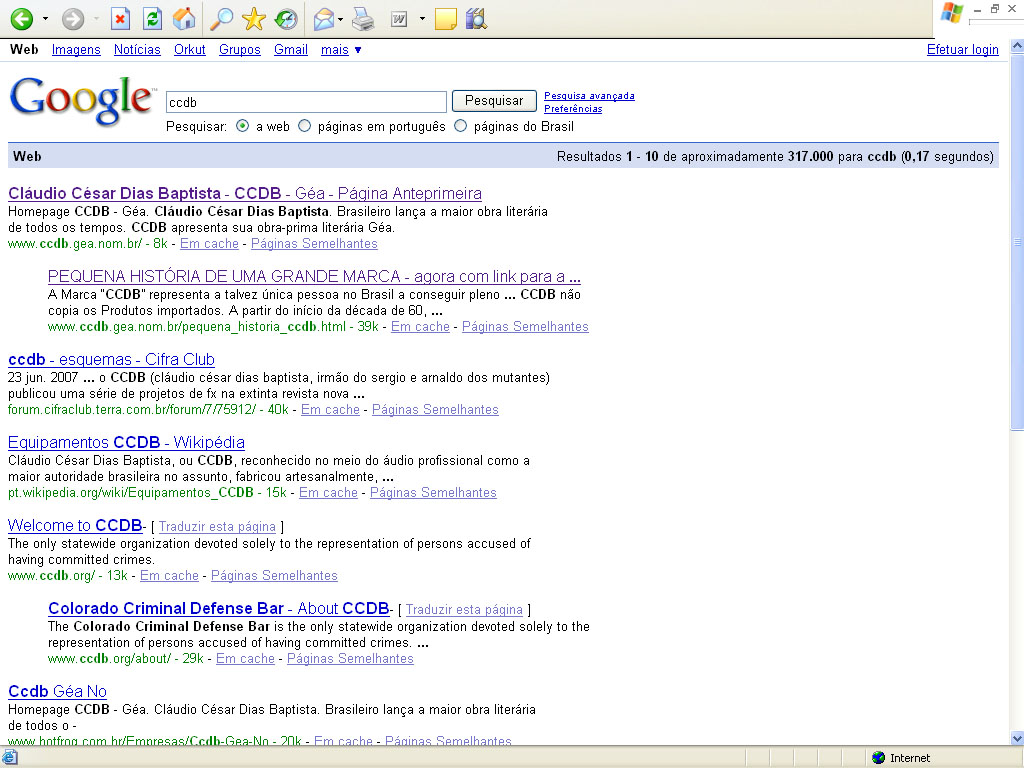Click the search field containing 'ccdb'
The height and width of the screenshot is (768, 1024).
305,102
